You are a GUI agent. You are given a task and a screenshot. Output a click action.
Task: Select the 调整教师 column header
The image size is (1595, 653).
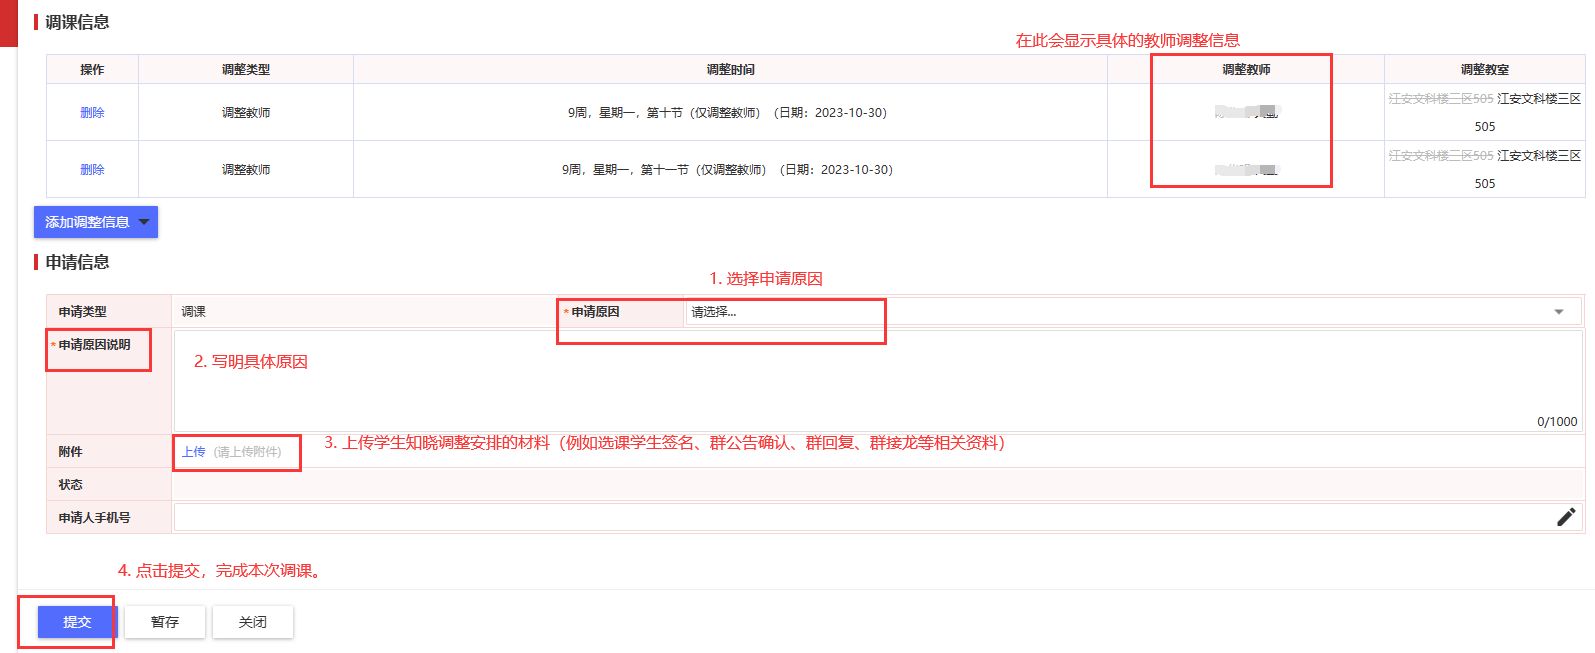pyautogui.click(x=1246, y=70)
